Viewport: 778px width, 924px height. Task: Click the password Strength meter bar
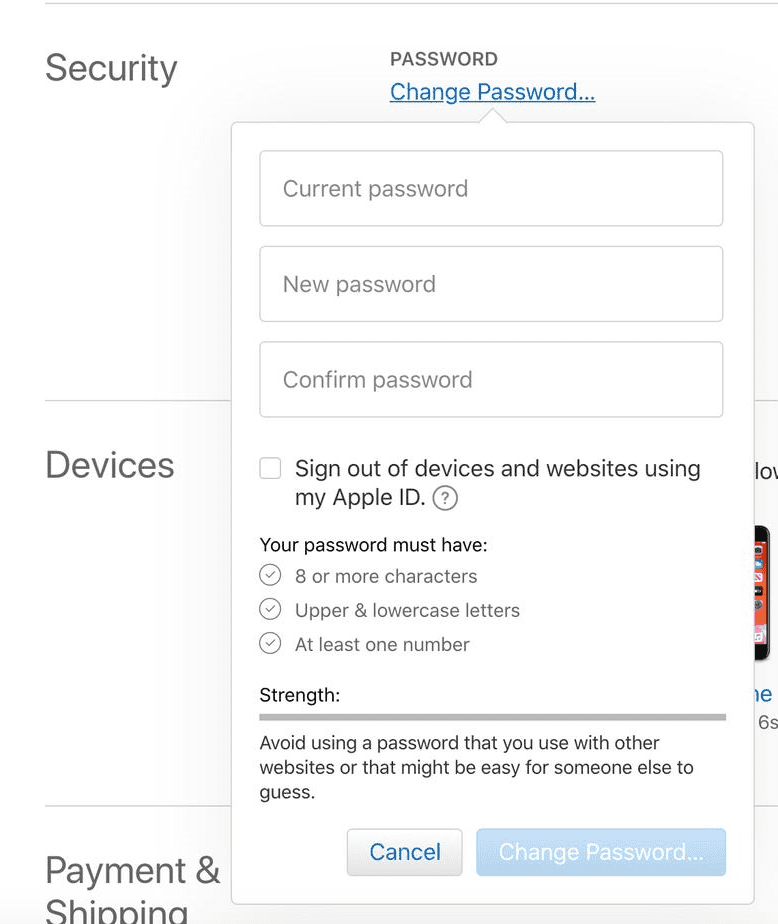tap(492, 717)
